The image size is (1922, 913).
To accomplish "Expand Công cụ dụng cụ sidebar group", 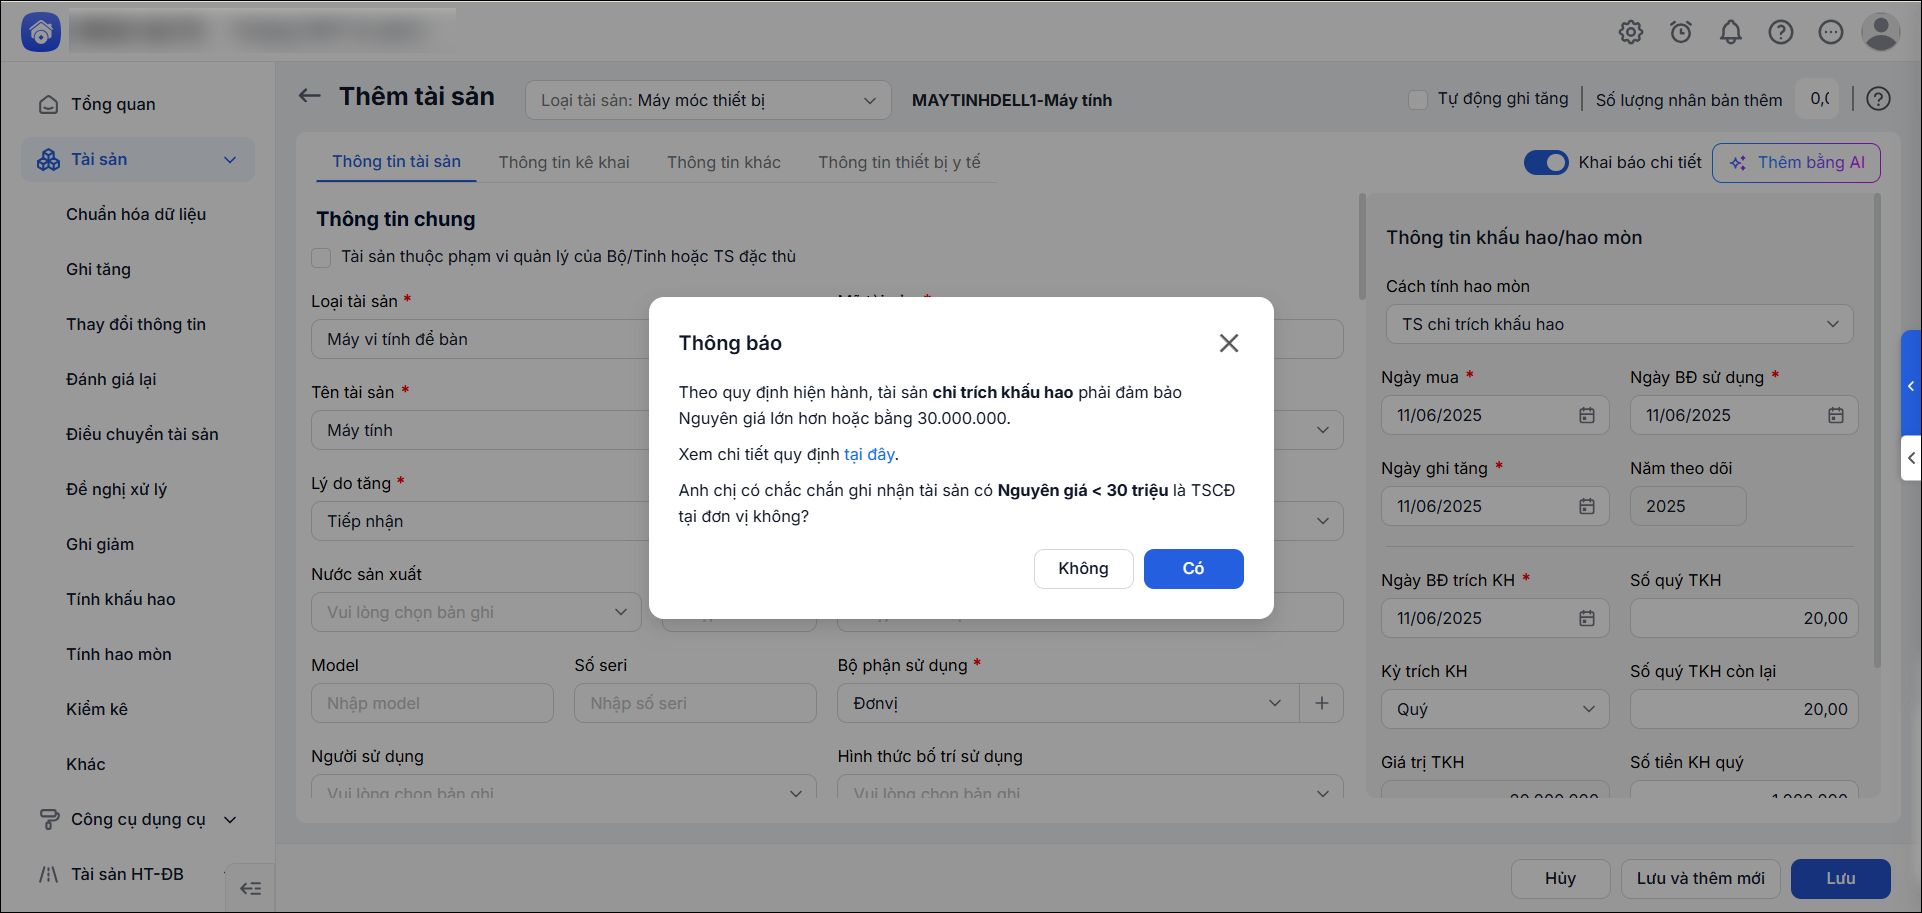I will click(x=138, y=819).
